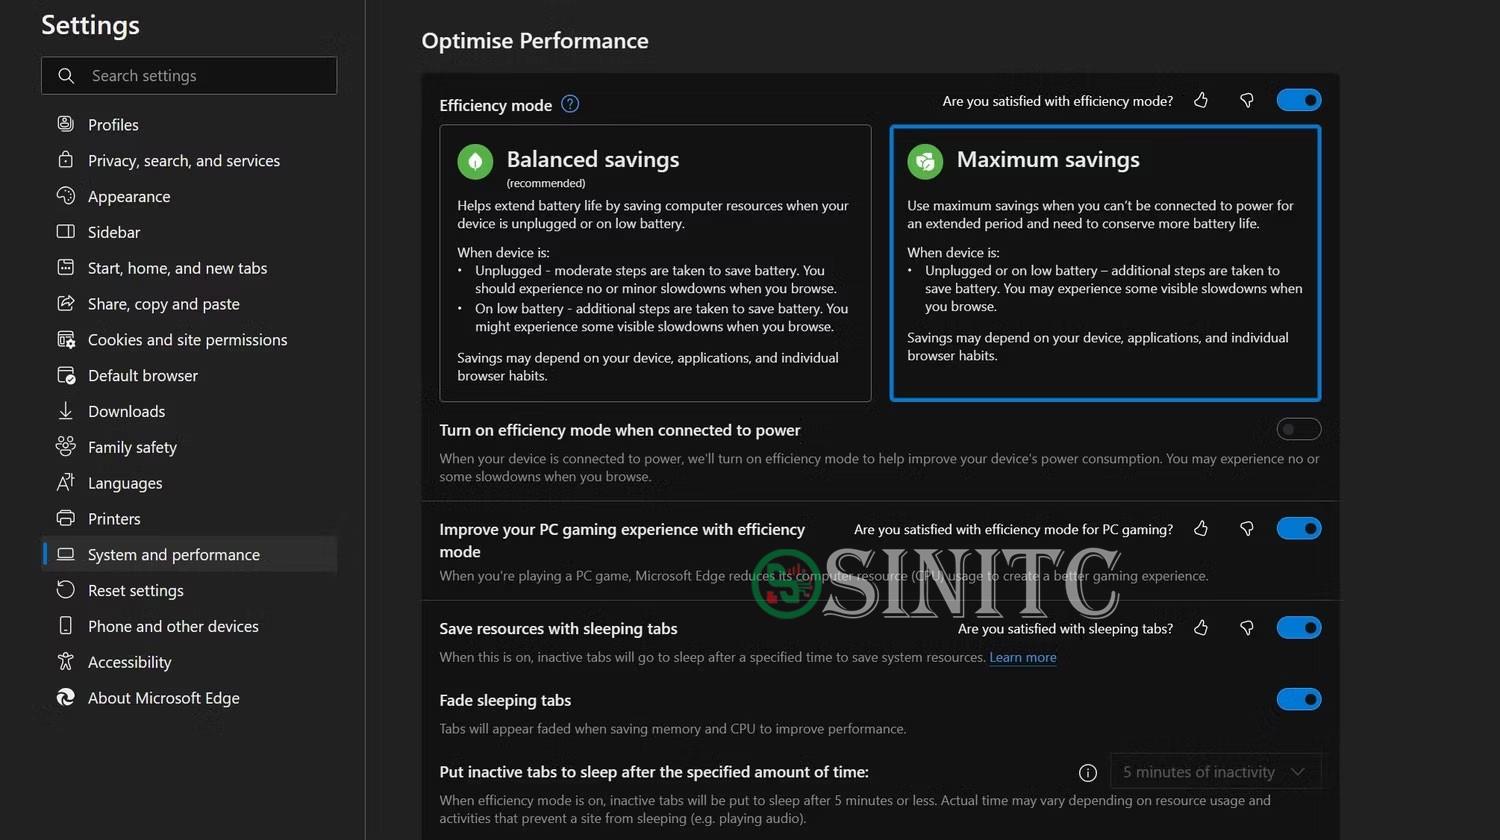Open Privacy, search, and services page

click(190, 160)
